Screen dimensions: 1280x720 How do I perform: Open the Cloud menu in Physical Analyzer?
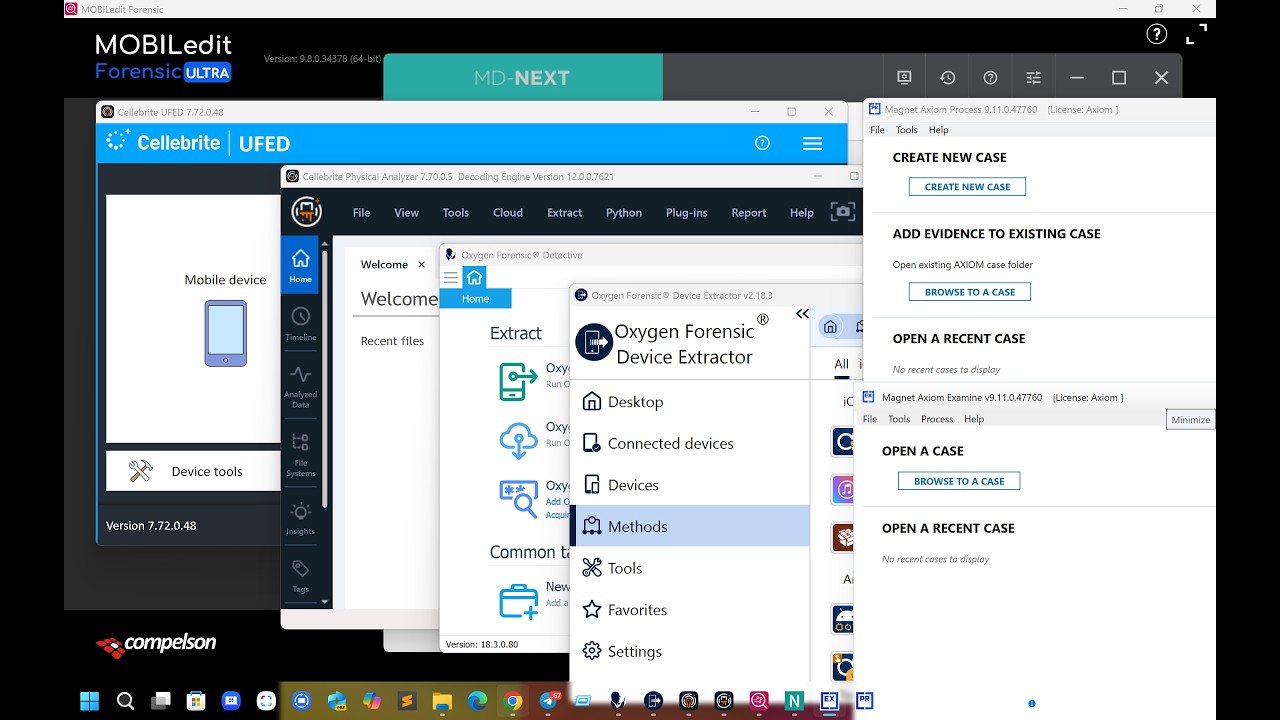[x=508, y=212]
